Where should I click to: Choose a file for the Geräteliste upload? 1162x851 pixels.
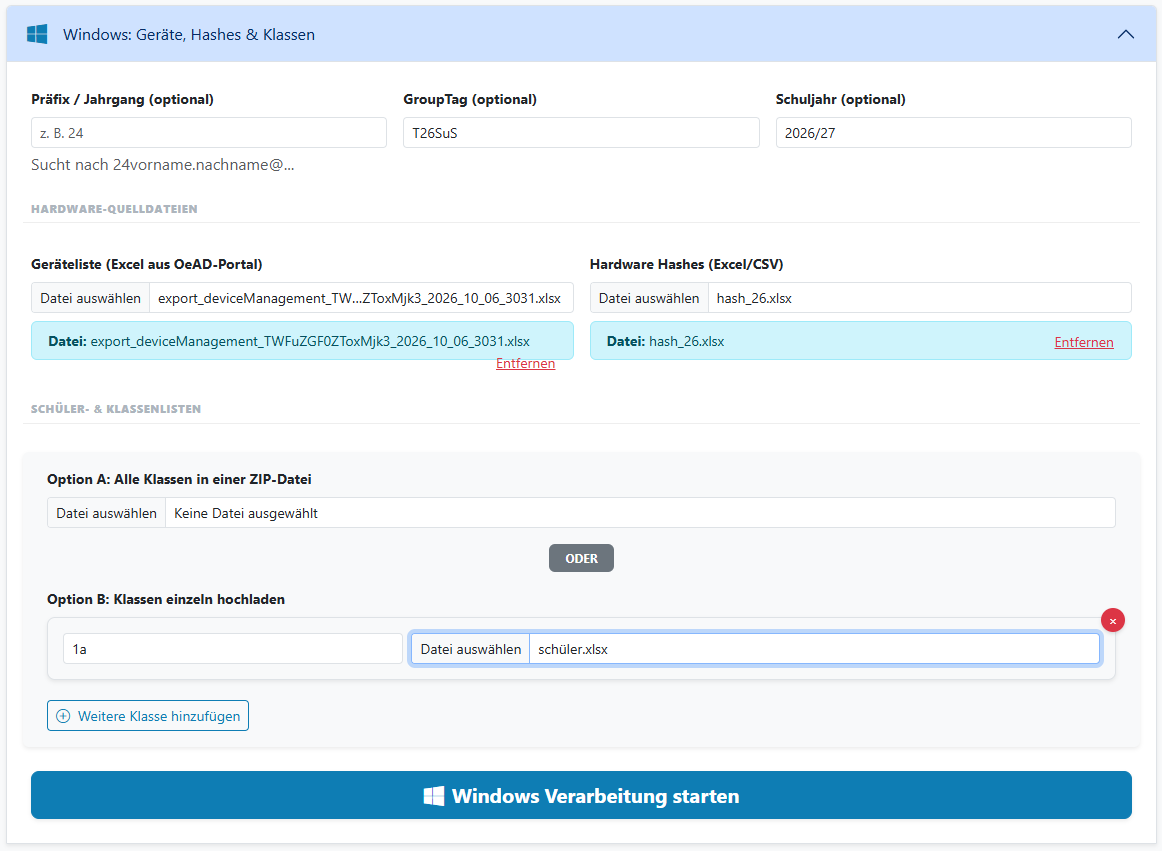[90, 298]
